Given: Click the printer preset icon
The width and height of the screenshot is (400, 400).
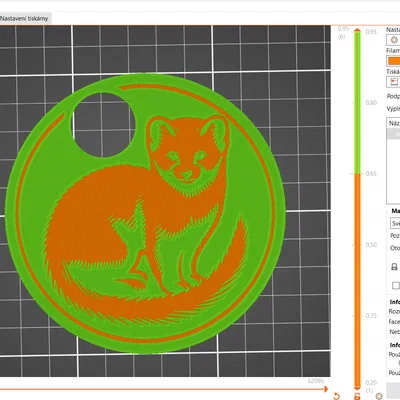Looking at the screenshot, I should click(x=394, y=82).
